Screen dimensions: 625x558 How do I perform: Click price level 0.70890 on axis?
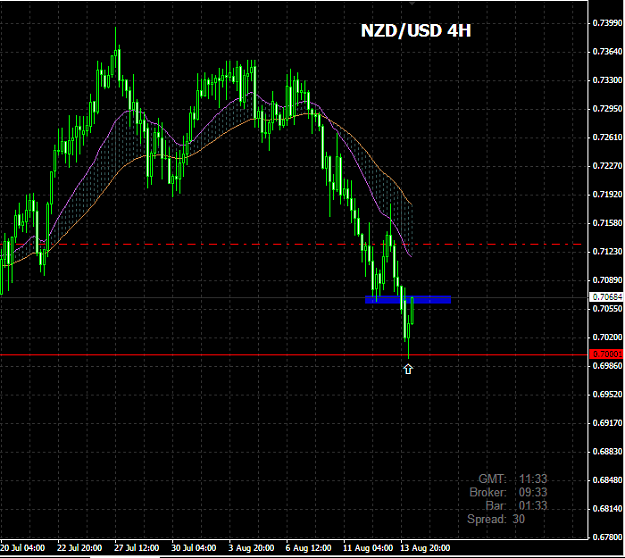pyautogui.click(x=607, y=280)
